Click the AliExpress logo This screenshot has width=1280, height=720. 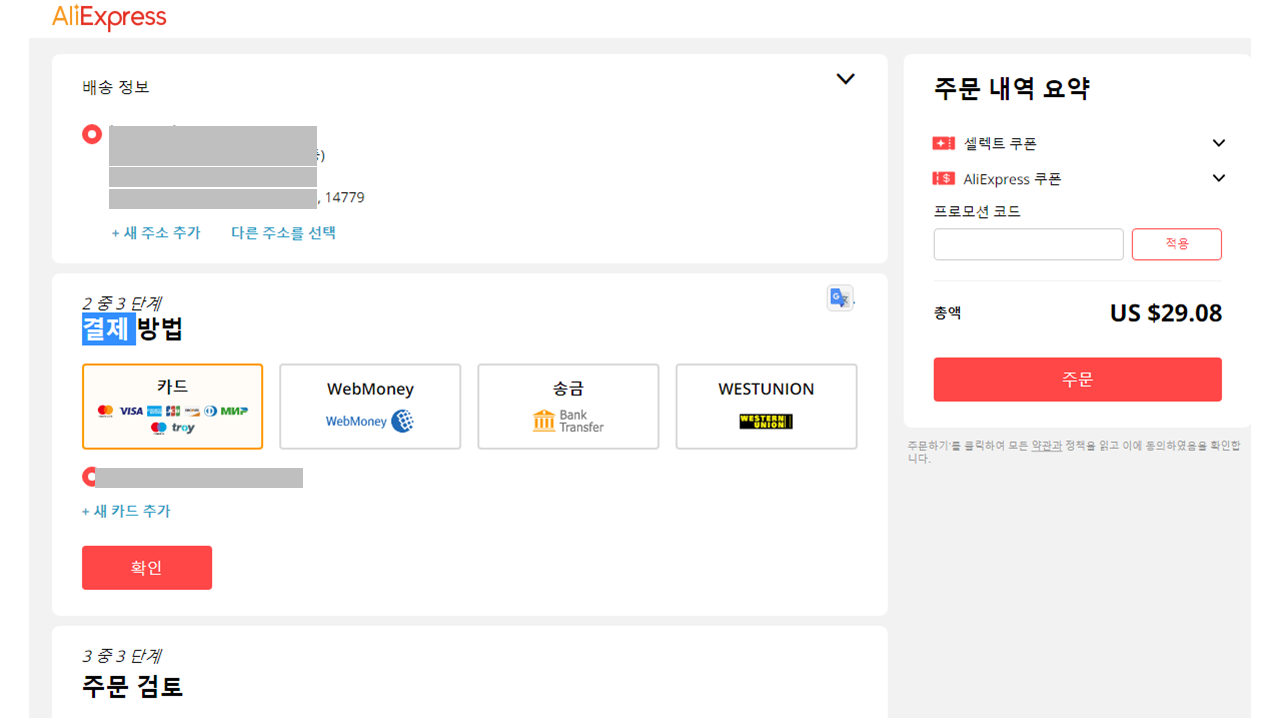(109, 17)
